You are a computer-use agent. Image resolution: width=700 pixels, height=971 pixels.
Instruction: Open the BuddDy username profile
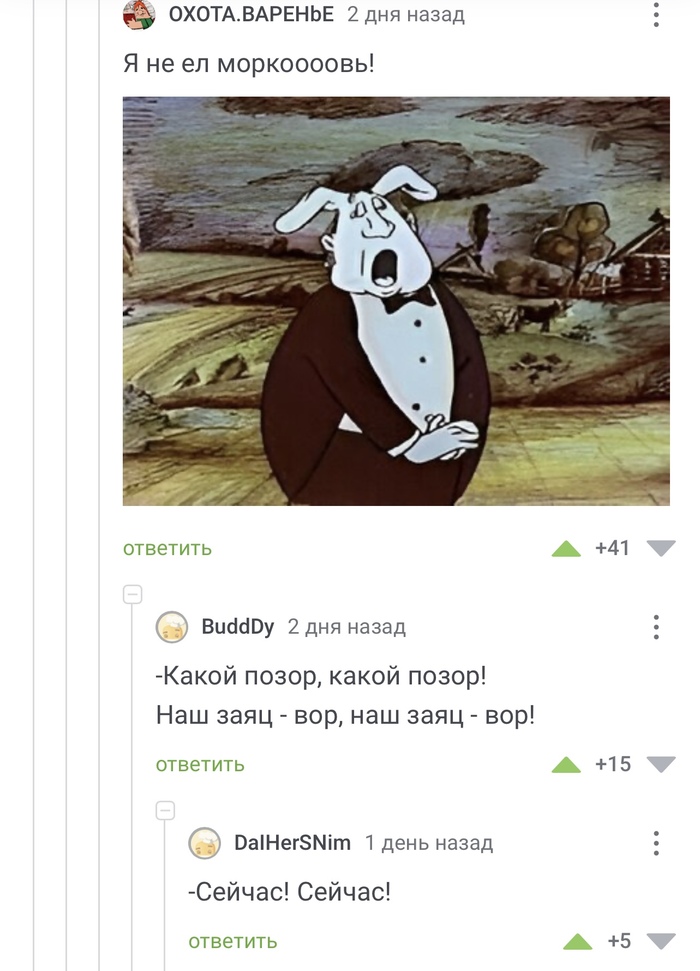(x=238, y=627)
